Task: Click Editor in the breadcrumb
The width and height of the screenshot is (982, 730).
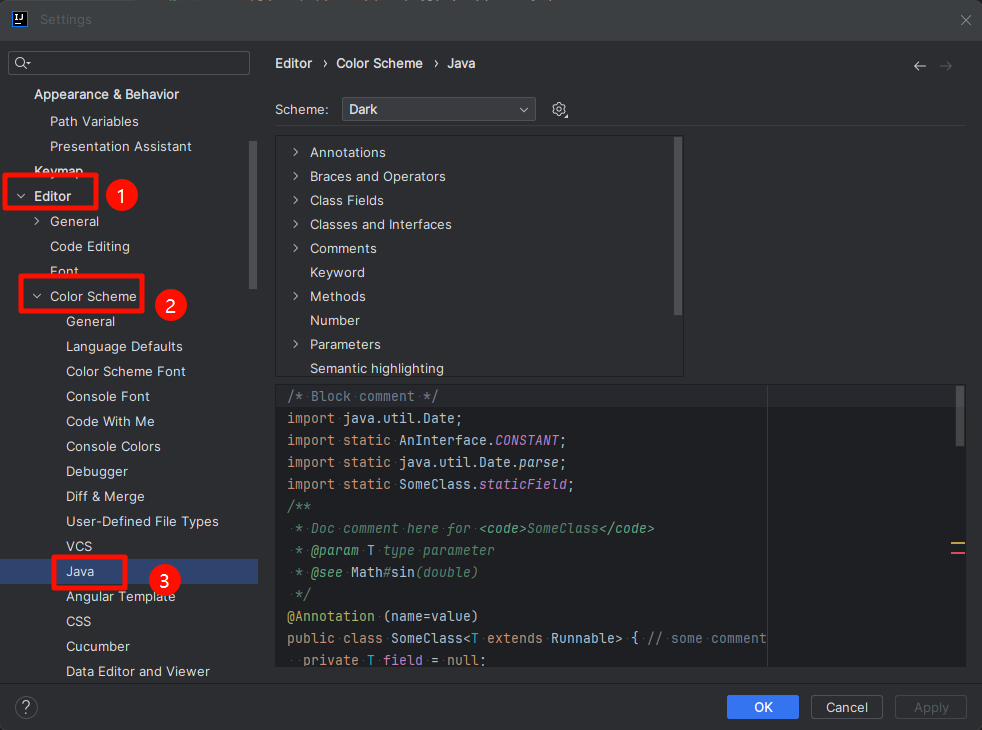Action: (x=293, y=63)
